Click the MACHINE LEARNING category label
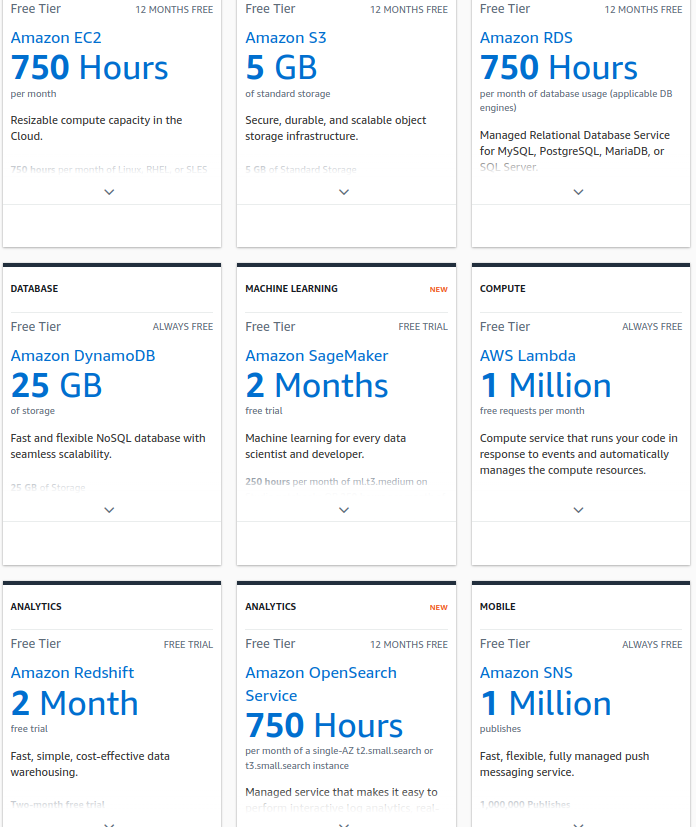The image size is (696, 827). (x=292, y=289)
